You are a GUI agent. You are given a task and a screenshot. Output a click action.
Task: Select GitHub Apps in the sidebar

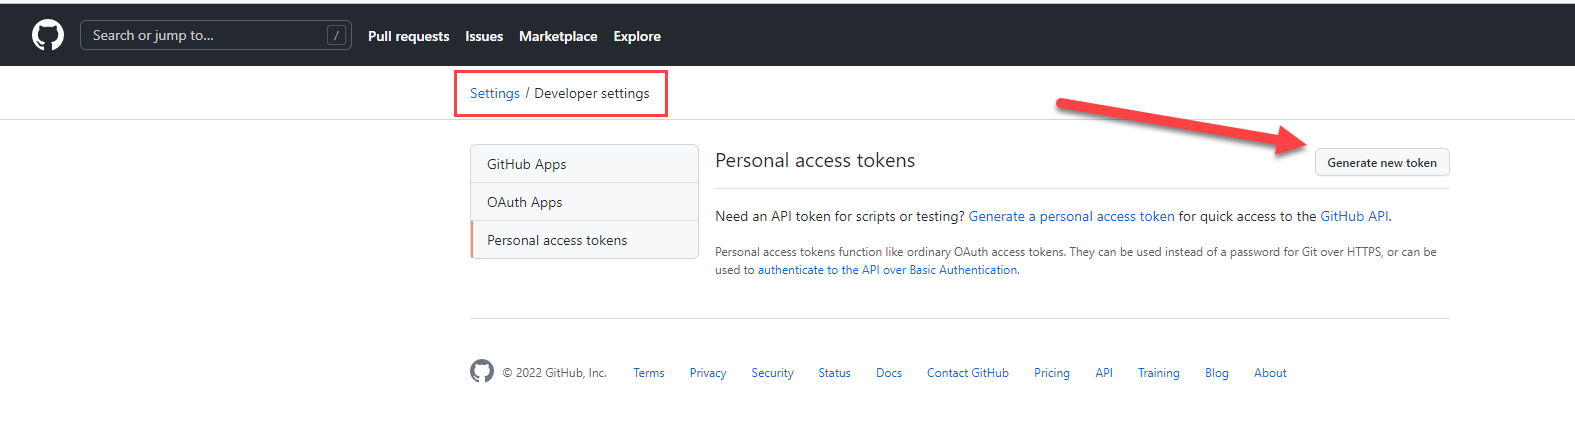[527, 164]
